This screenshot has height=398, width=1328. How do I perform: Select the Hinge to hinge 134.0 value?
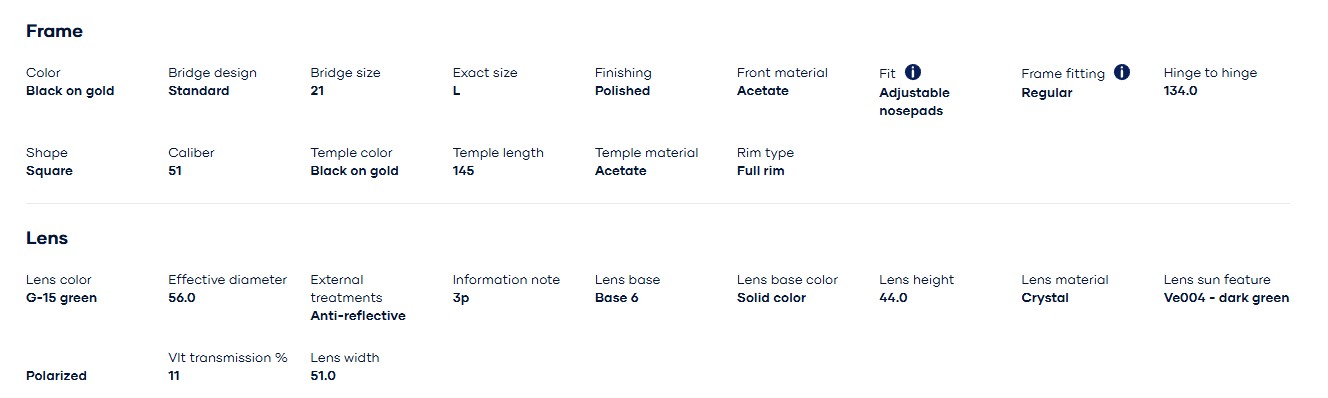(x=1180, y=91)
